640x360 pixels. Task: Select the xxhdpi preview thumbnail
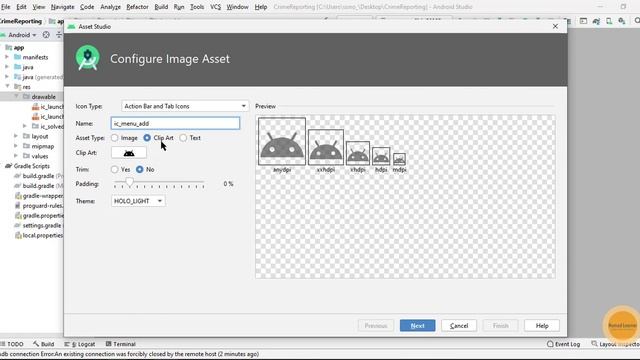click(x=326, y=147)
